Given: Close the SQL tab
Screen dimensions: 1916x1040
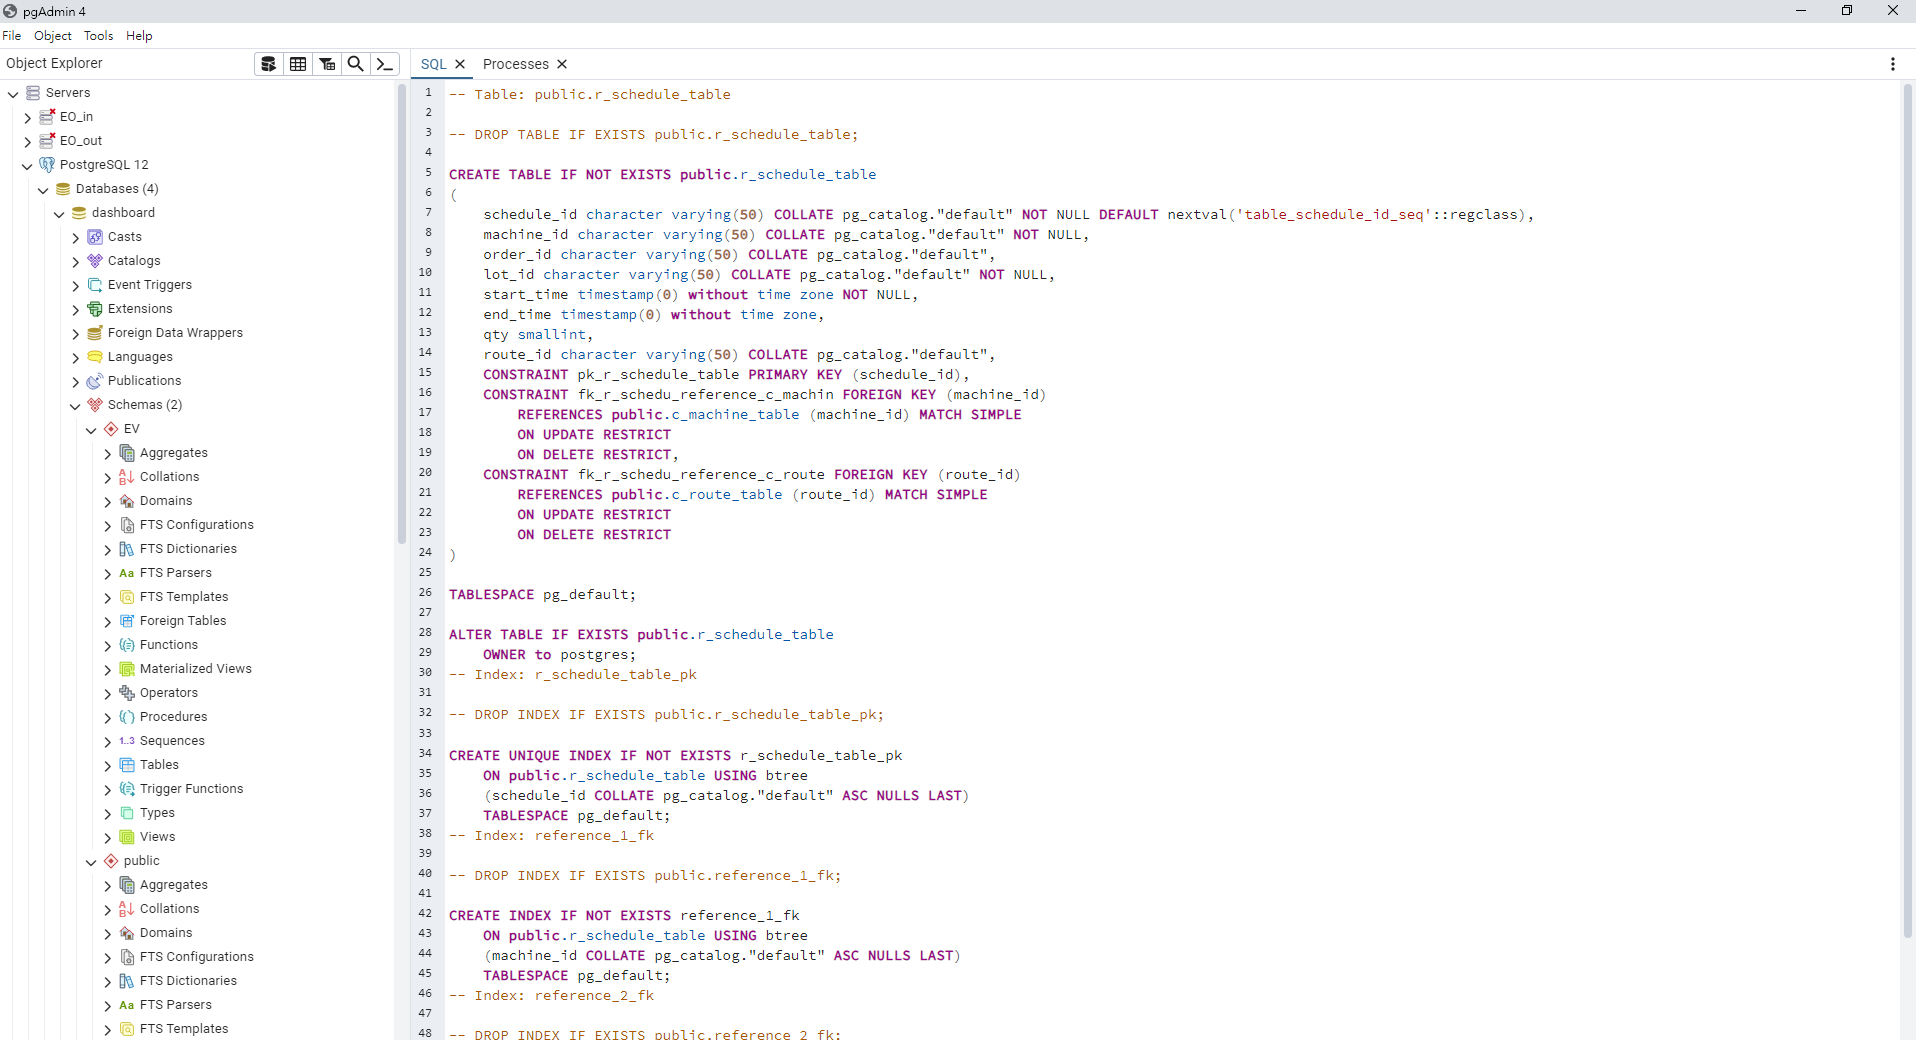Looking at the screenshot, I should pyautogui.click(x=460, y=64).
